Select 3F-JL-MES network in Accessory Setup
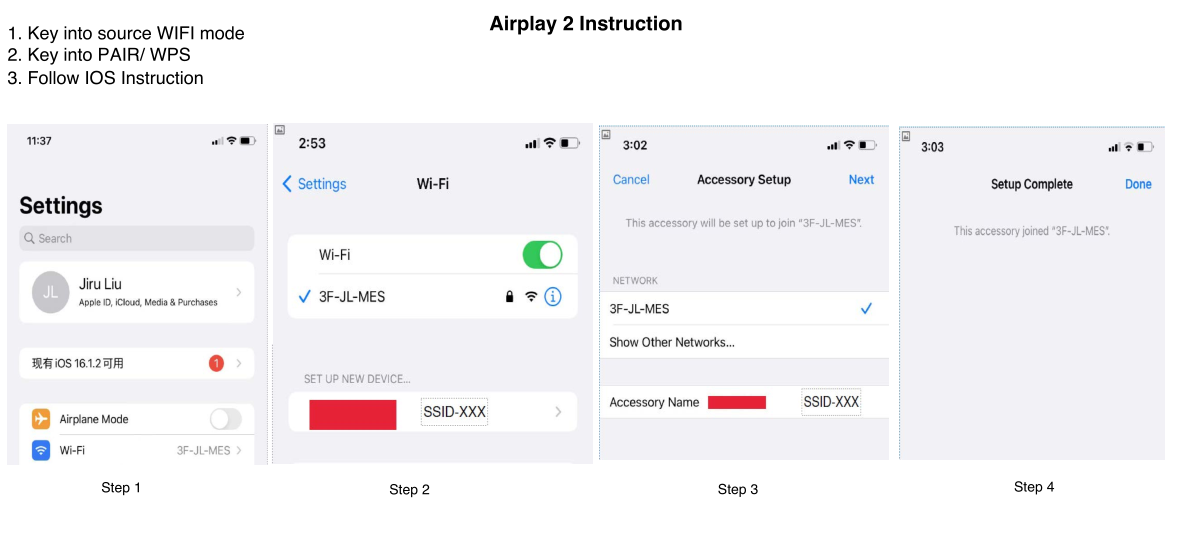 click(x=740, y=309)
